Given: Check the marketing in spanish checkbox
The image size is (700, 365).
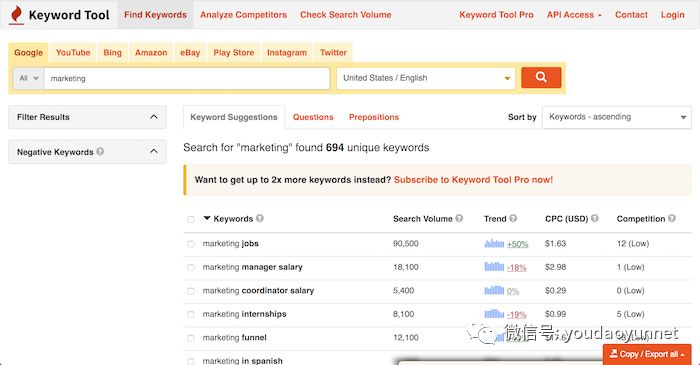Looking at the screenshot, I should click(x=191, y=361).
